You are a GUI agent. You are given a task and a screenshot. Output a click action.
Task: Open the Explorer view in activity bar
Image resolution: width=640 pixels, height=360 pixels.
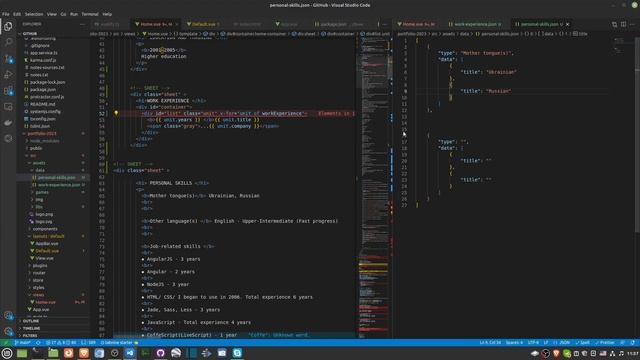8,26
